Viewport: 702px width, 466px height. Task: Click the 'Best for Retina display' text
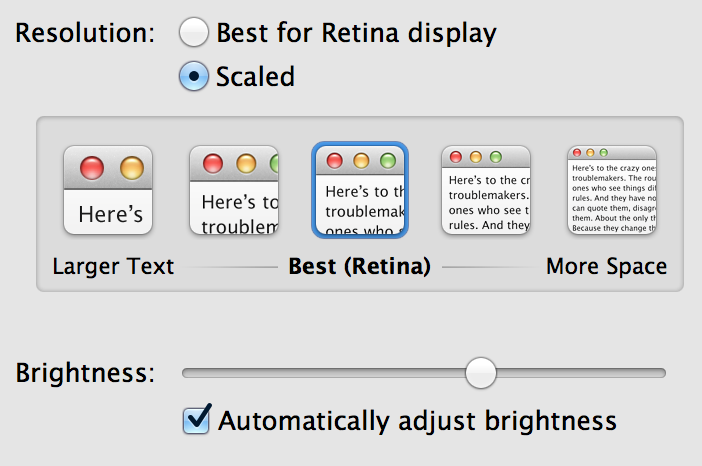(x=356, y=33)
